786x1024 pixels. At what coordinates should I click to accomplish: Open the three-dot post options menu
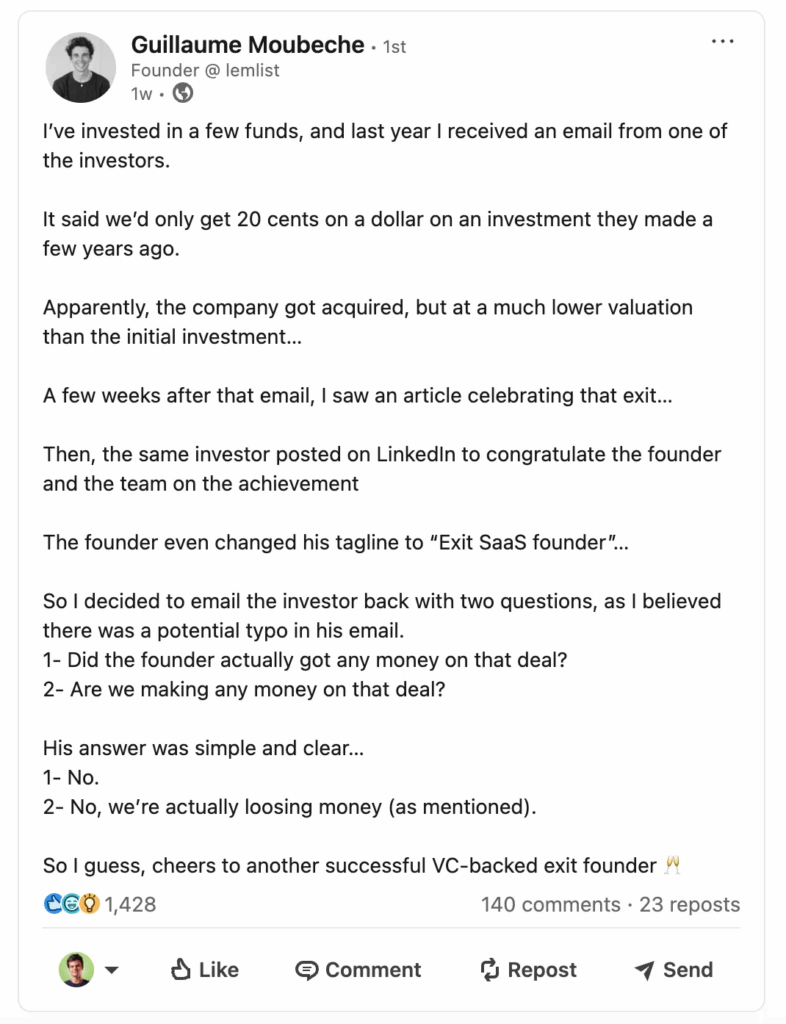[x=723, y=42]
